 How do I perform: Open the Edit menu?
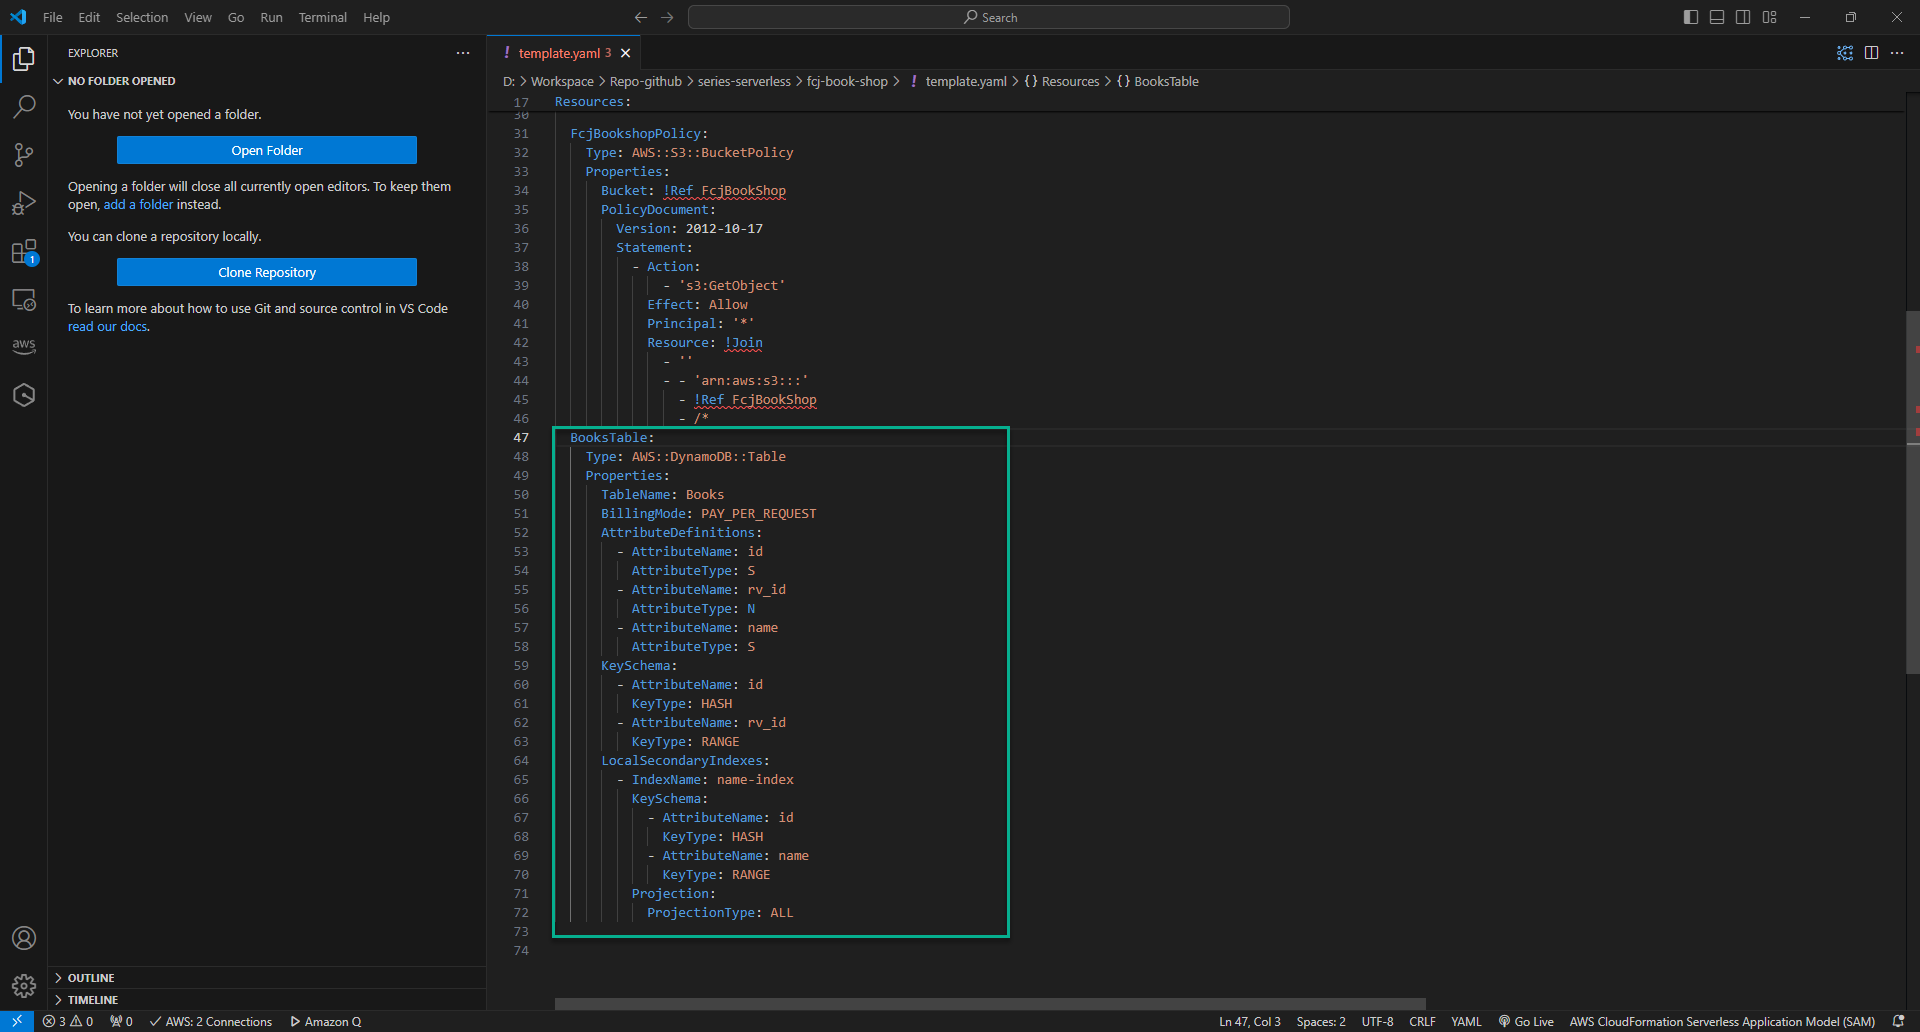89,17
